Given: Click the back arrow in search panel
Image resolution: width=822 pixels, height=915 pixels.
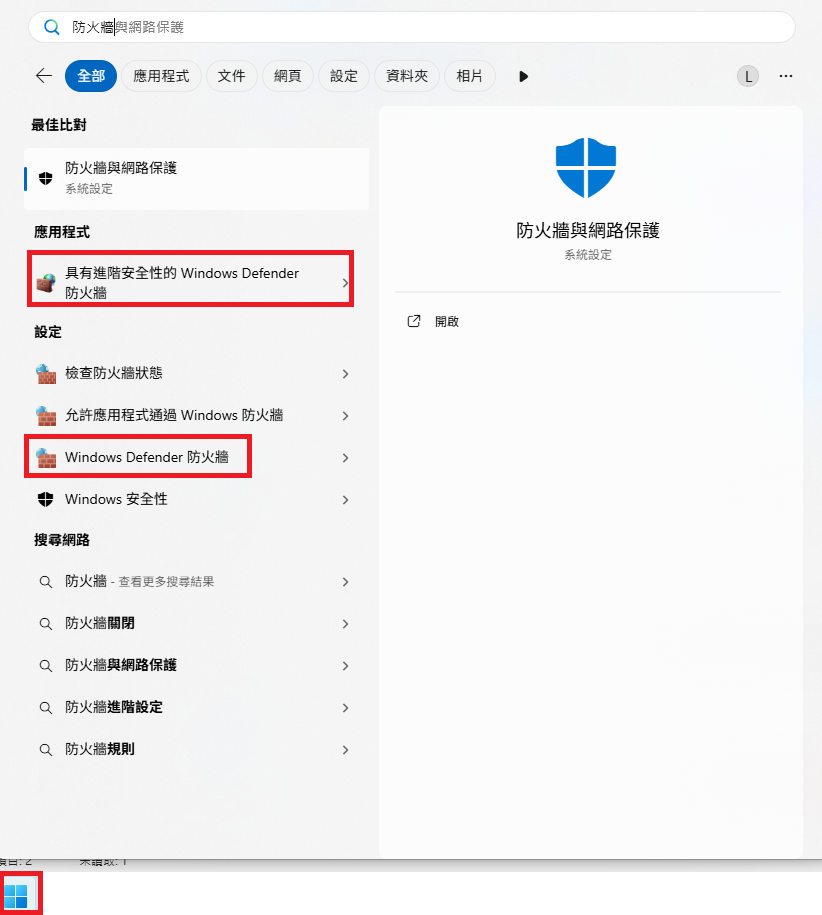Looking at the screenshot, I should pyautogui.click(x=43, y=76).
